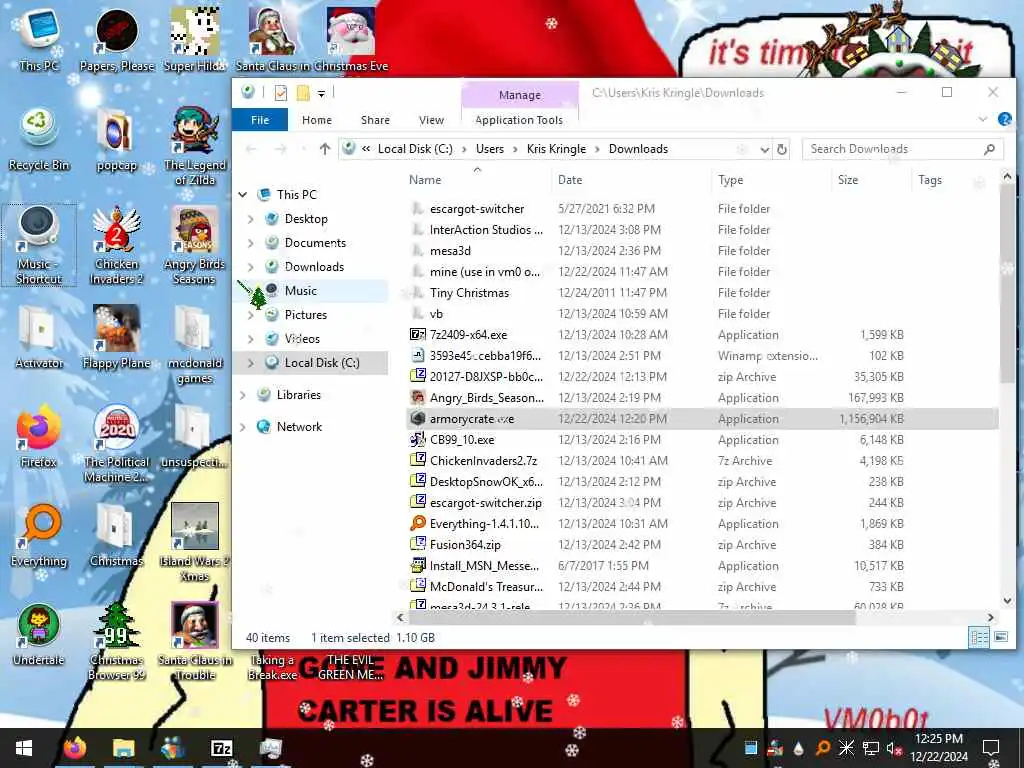Viewport: 1024px width, 768px height.
Task: Open the File menu tab
Action: click(x=260, y=120)
